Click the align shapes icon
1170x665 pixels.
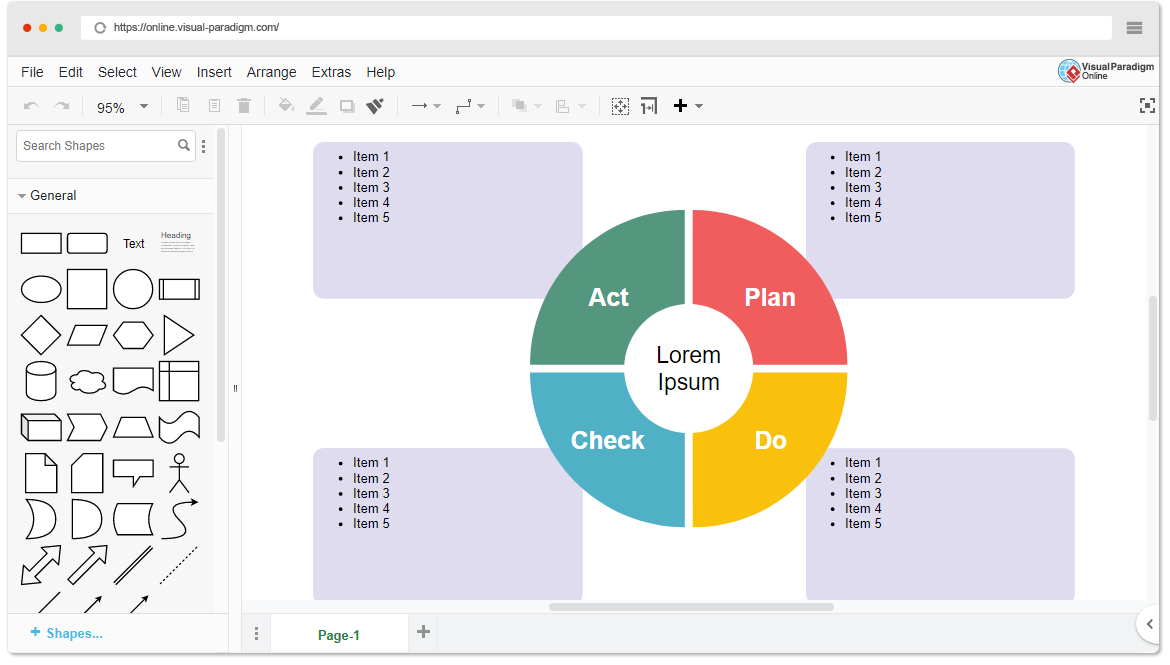pos(563,106)
